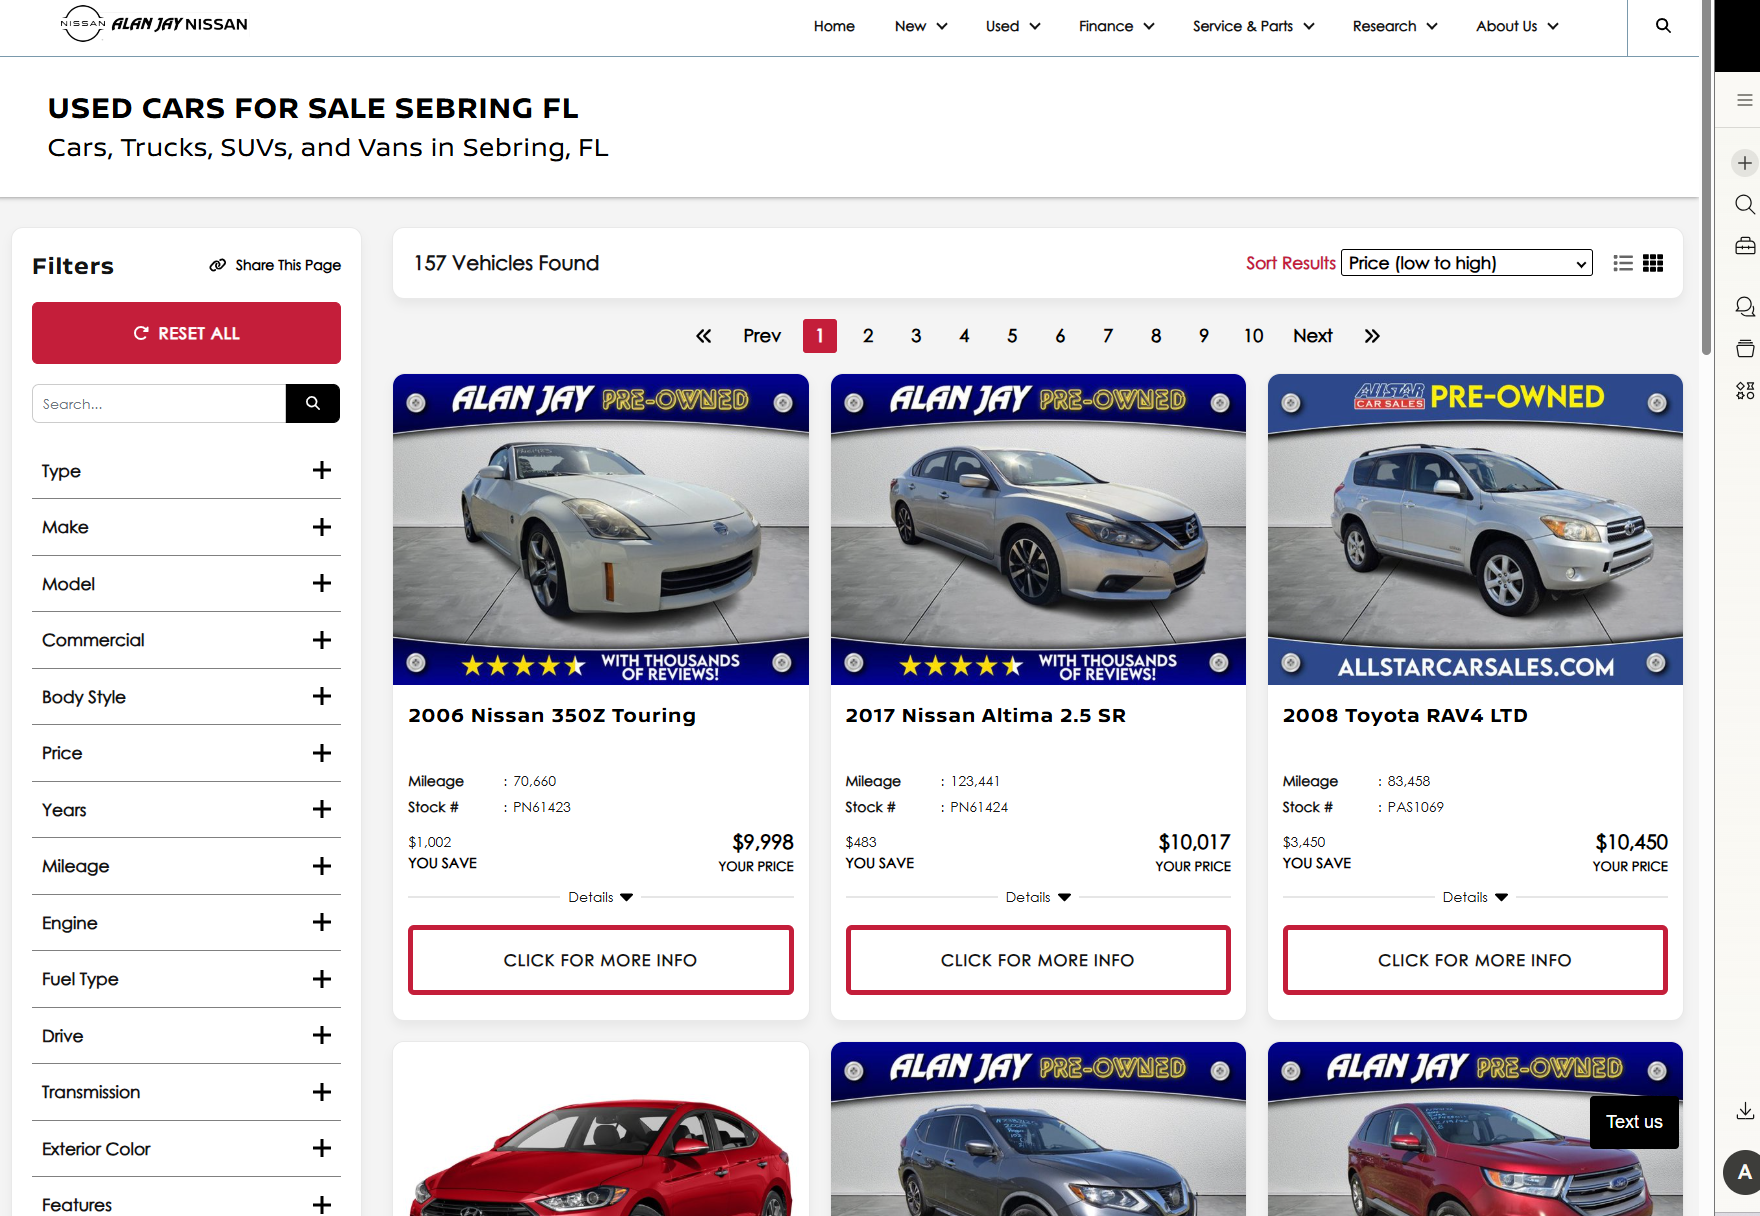Expand the Drive filter
Image resolution: width=1760 pixels, height=1216 pixels.
[186, 1036]
